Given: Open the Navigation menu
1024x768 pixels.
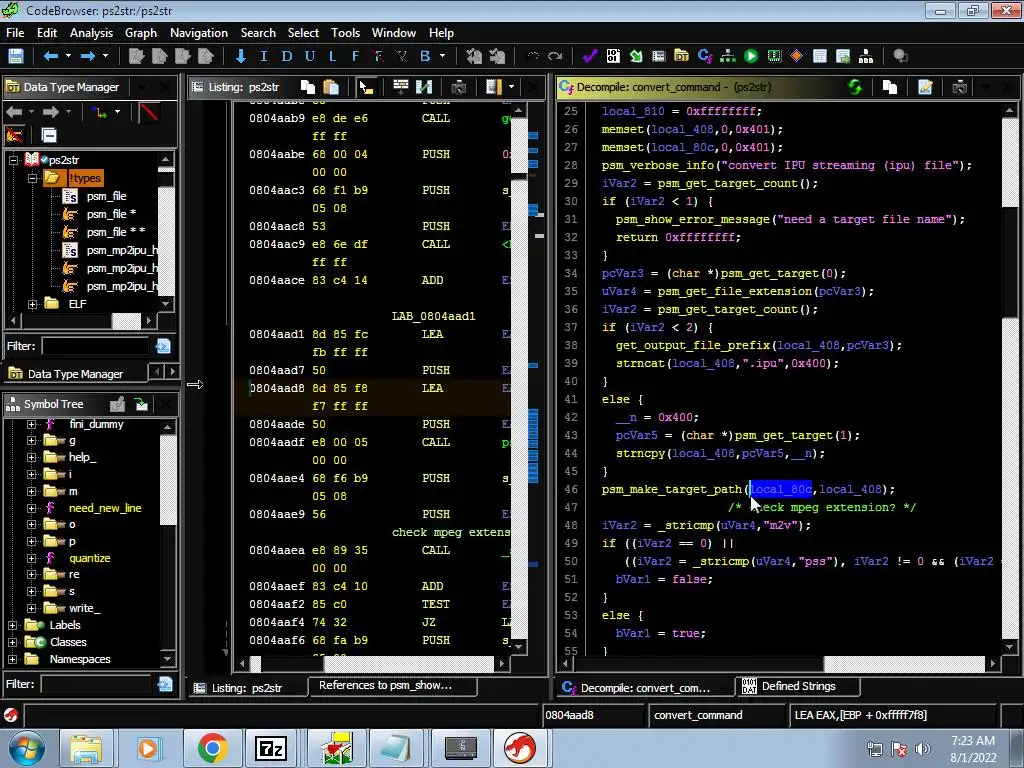Looking at the screenshot, I should pyautogui.click(x=199, y=33).
